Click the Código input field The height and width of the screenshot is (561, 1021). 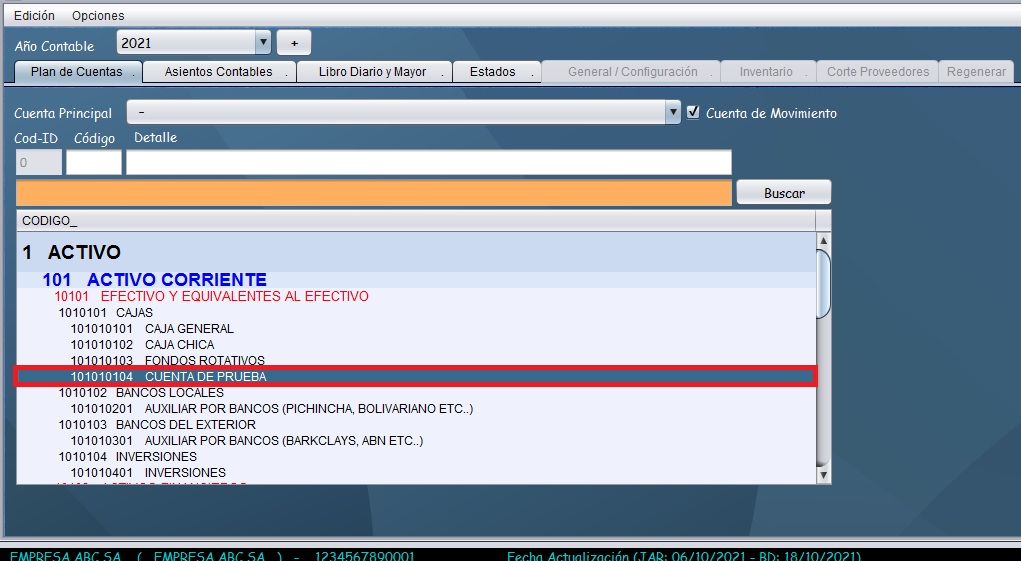pyautogui.click(x=93, y=162)
